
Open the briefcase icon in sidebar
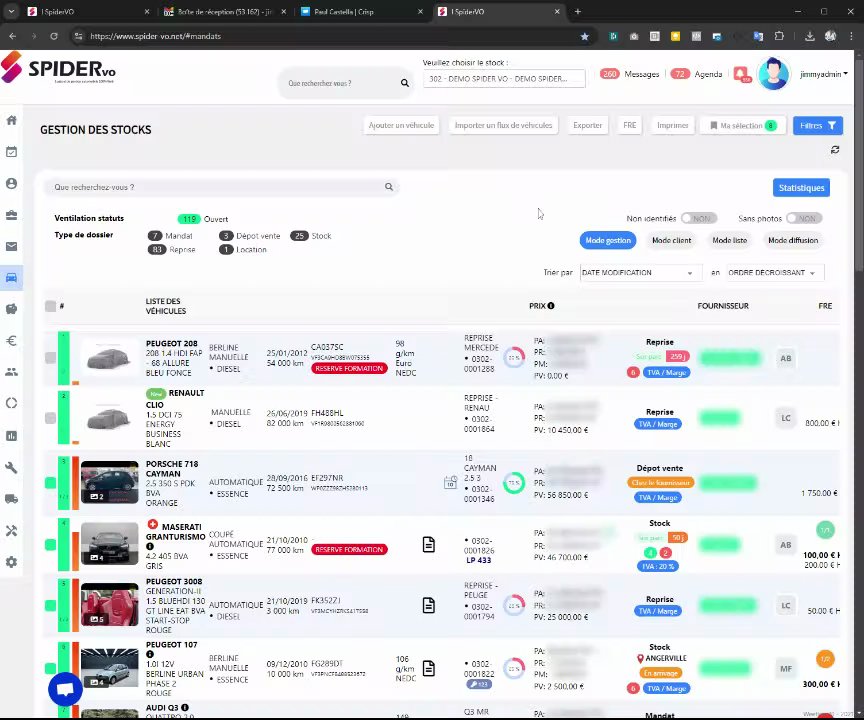pos(12,215)
